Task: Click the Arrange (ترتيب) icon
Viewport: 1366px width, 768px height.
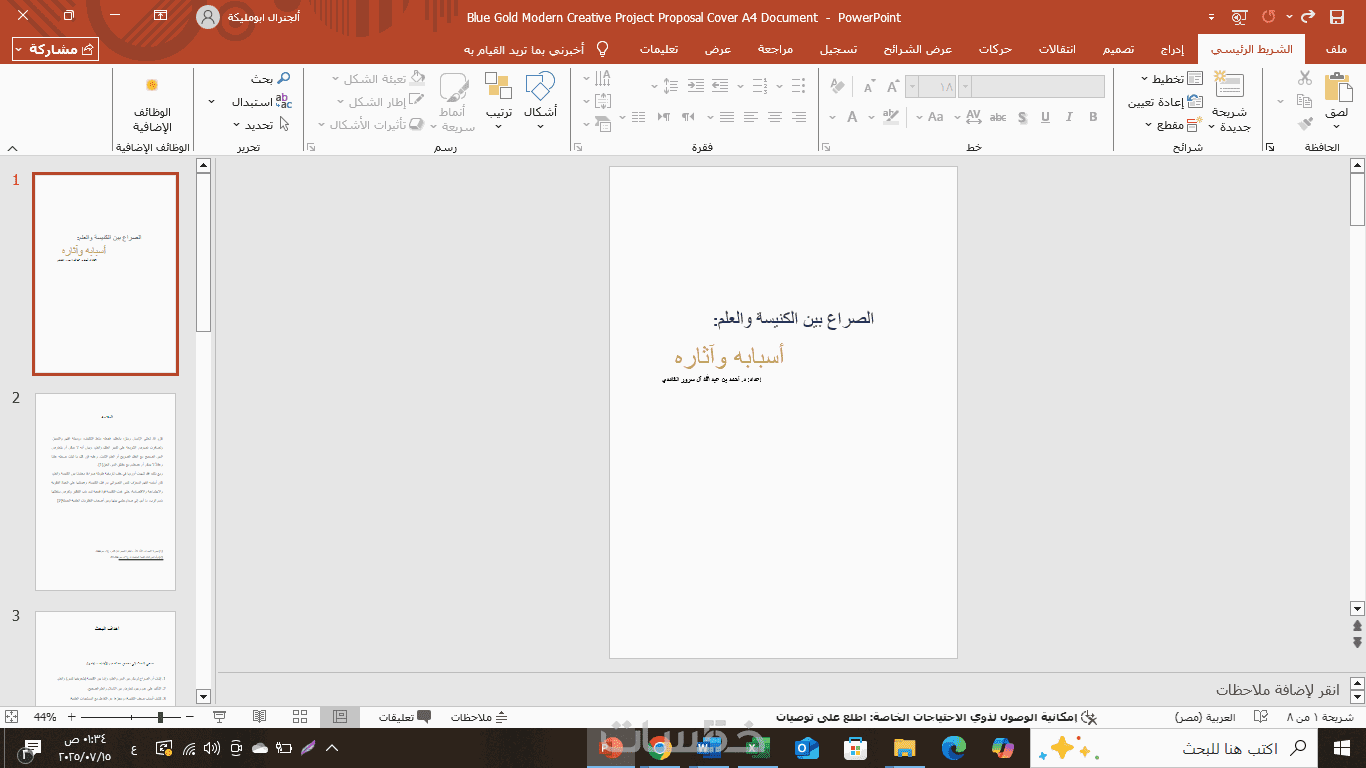Action: pos(499,87)
